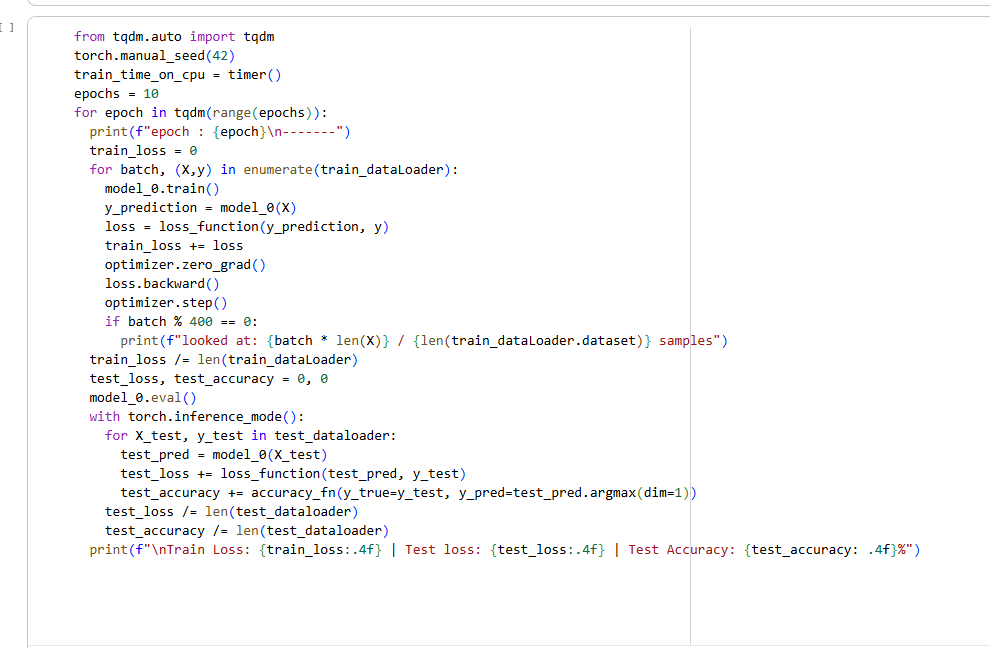The height and width of the screenshot is (648, 990).
Task: Click the train_loss = 0 line
Action: click(143, 151)
